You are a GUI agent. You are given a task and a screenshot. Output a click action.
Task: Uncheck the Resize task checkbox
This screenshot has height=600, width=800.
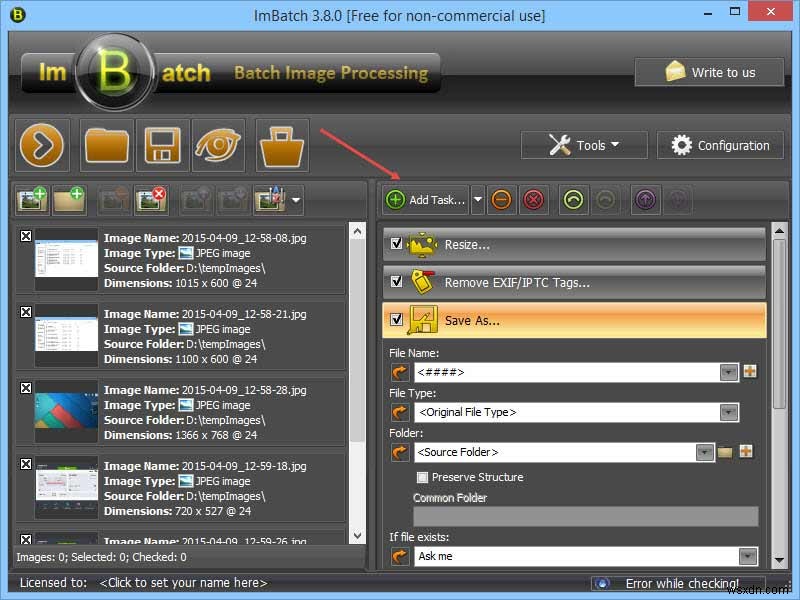point(398,243)
